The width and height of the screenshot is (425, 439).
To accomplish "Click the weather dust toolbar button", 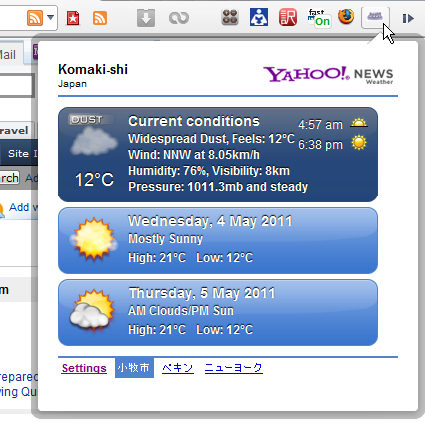I will pos(375,17).
